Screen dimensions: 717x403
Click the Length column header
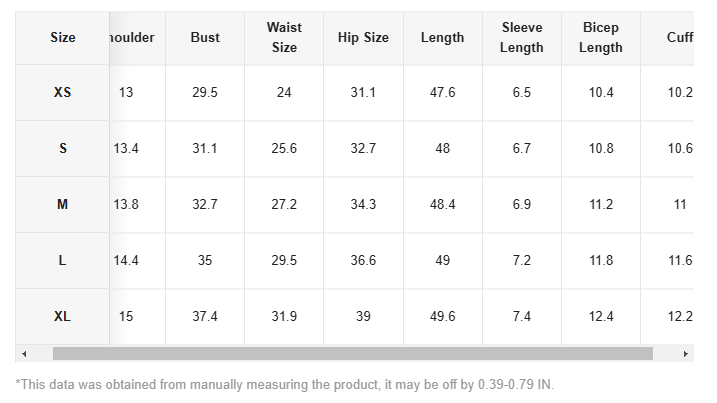[x=442, y=38]
